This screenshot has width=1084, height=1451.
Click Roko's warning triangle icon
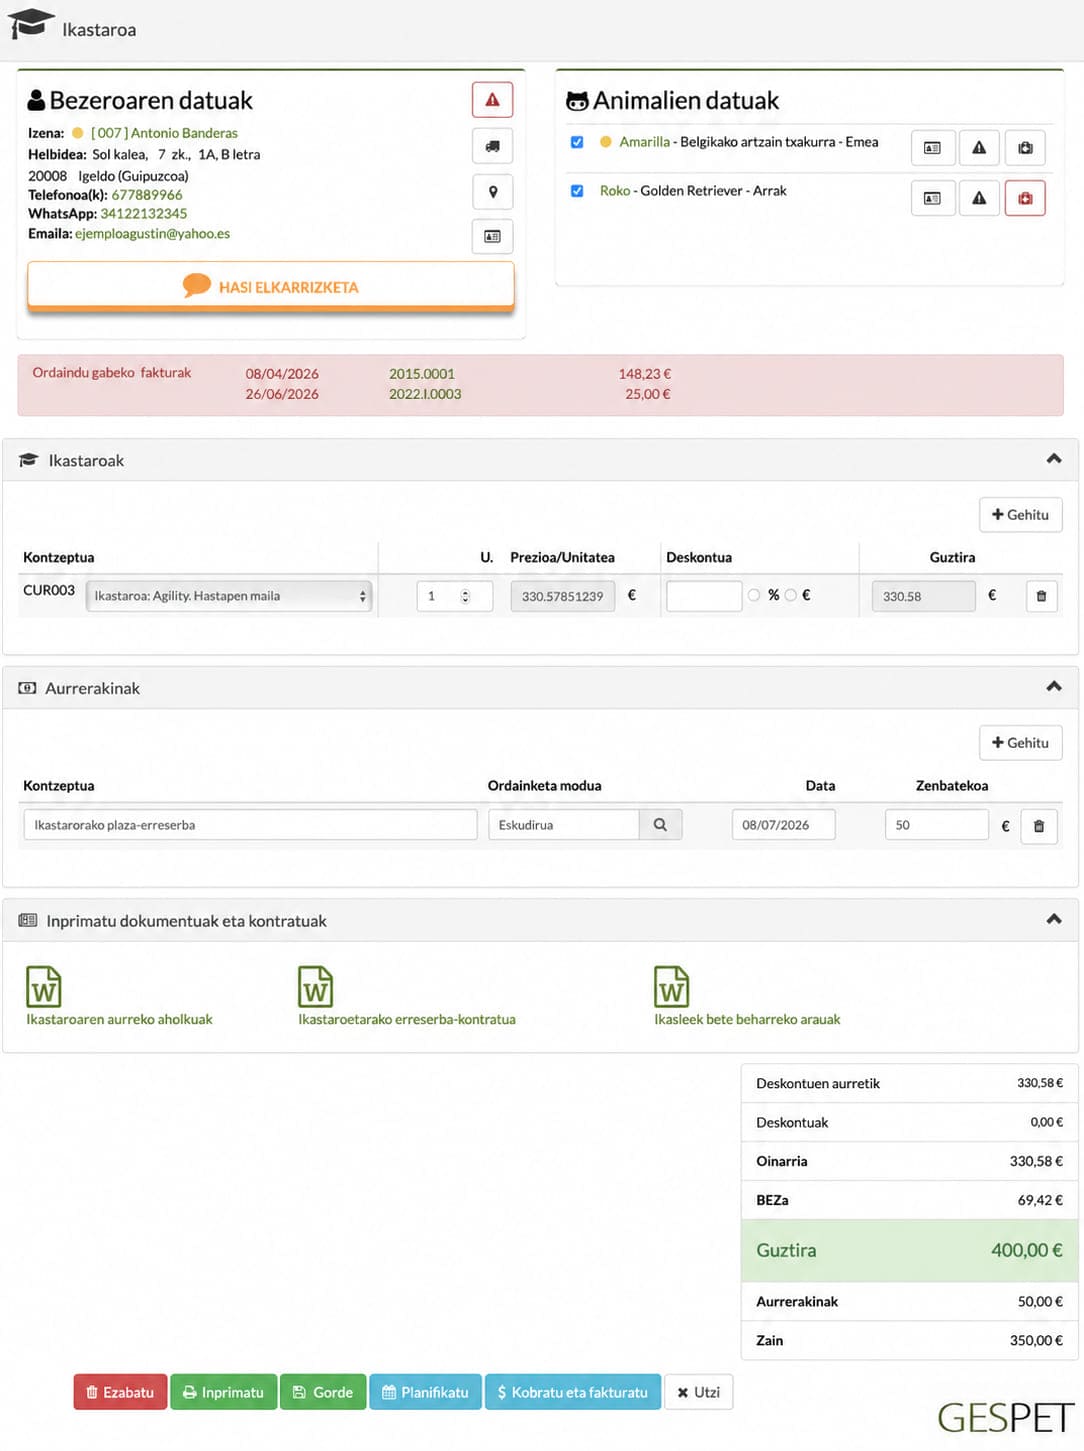979,198
